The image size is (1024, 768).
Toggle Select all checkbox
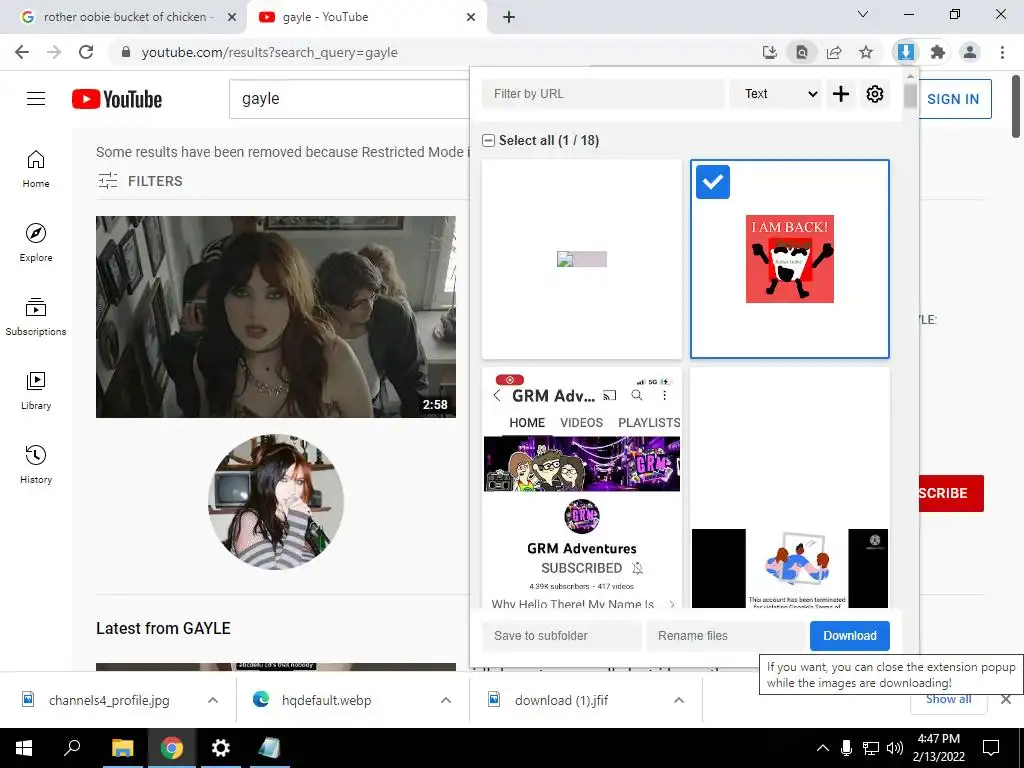(488, 140)
